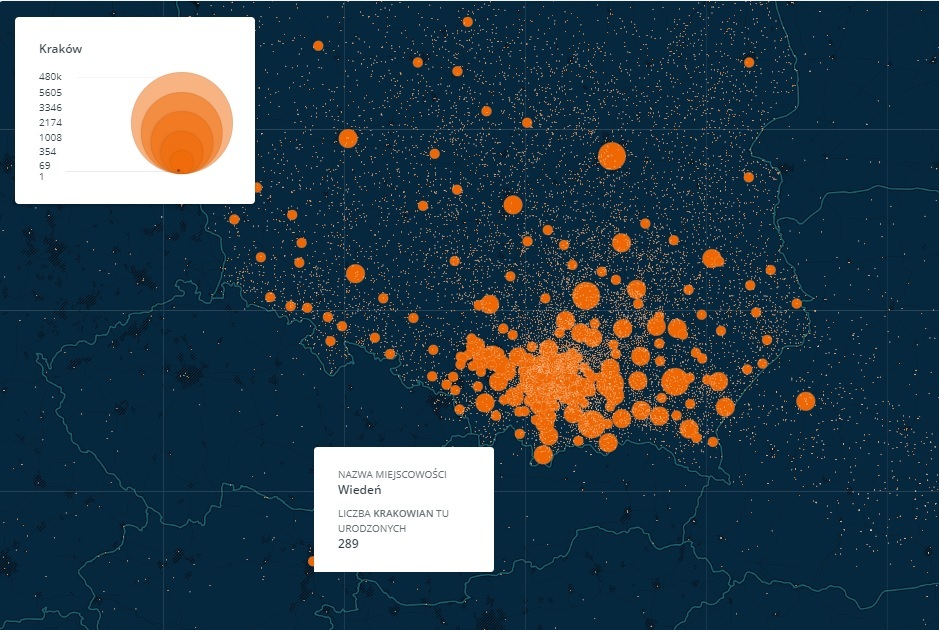
Task: Click the 354 legend label
Action: tap(47, 152)
